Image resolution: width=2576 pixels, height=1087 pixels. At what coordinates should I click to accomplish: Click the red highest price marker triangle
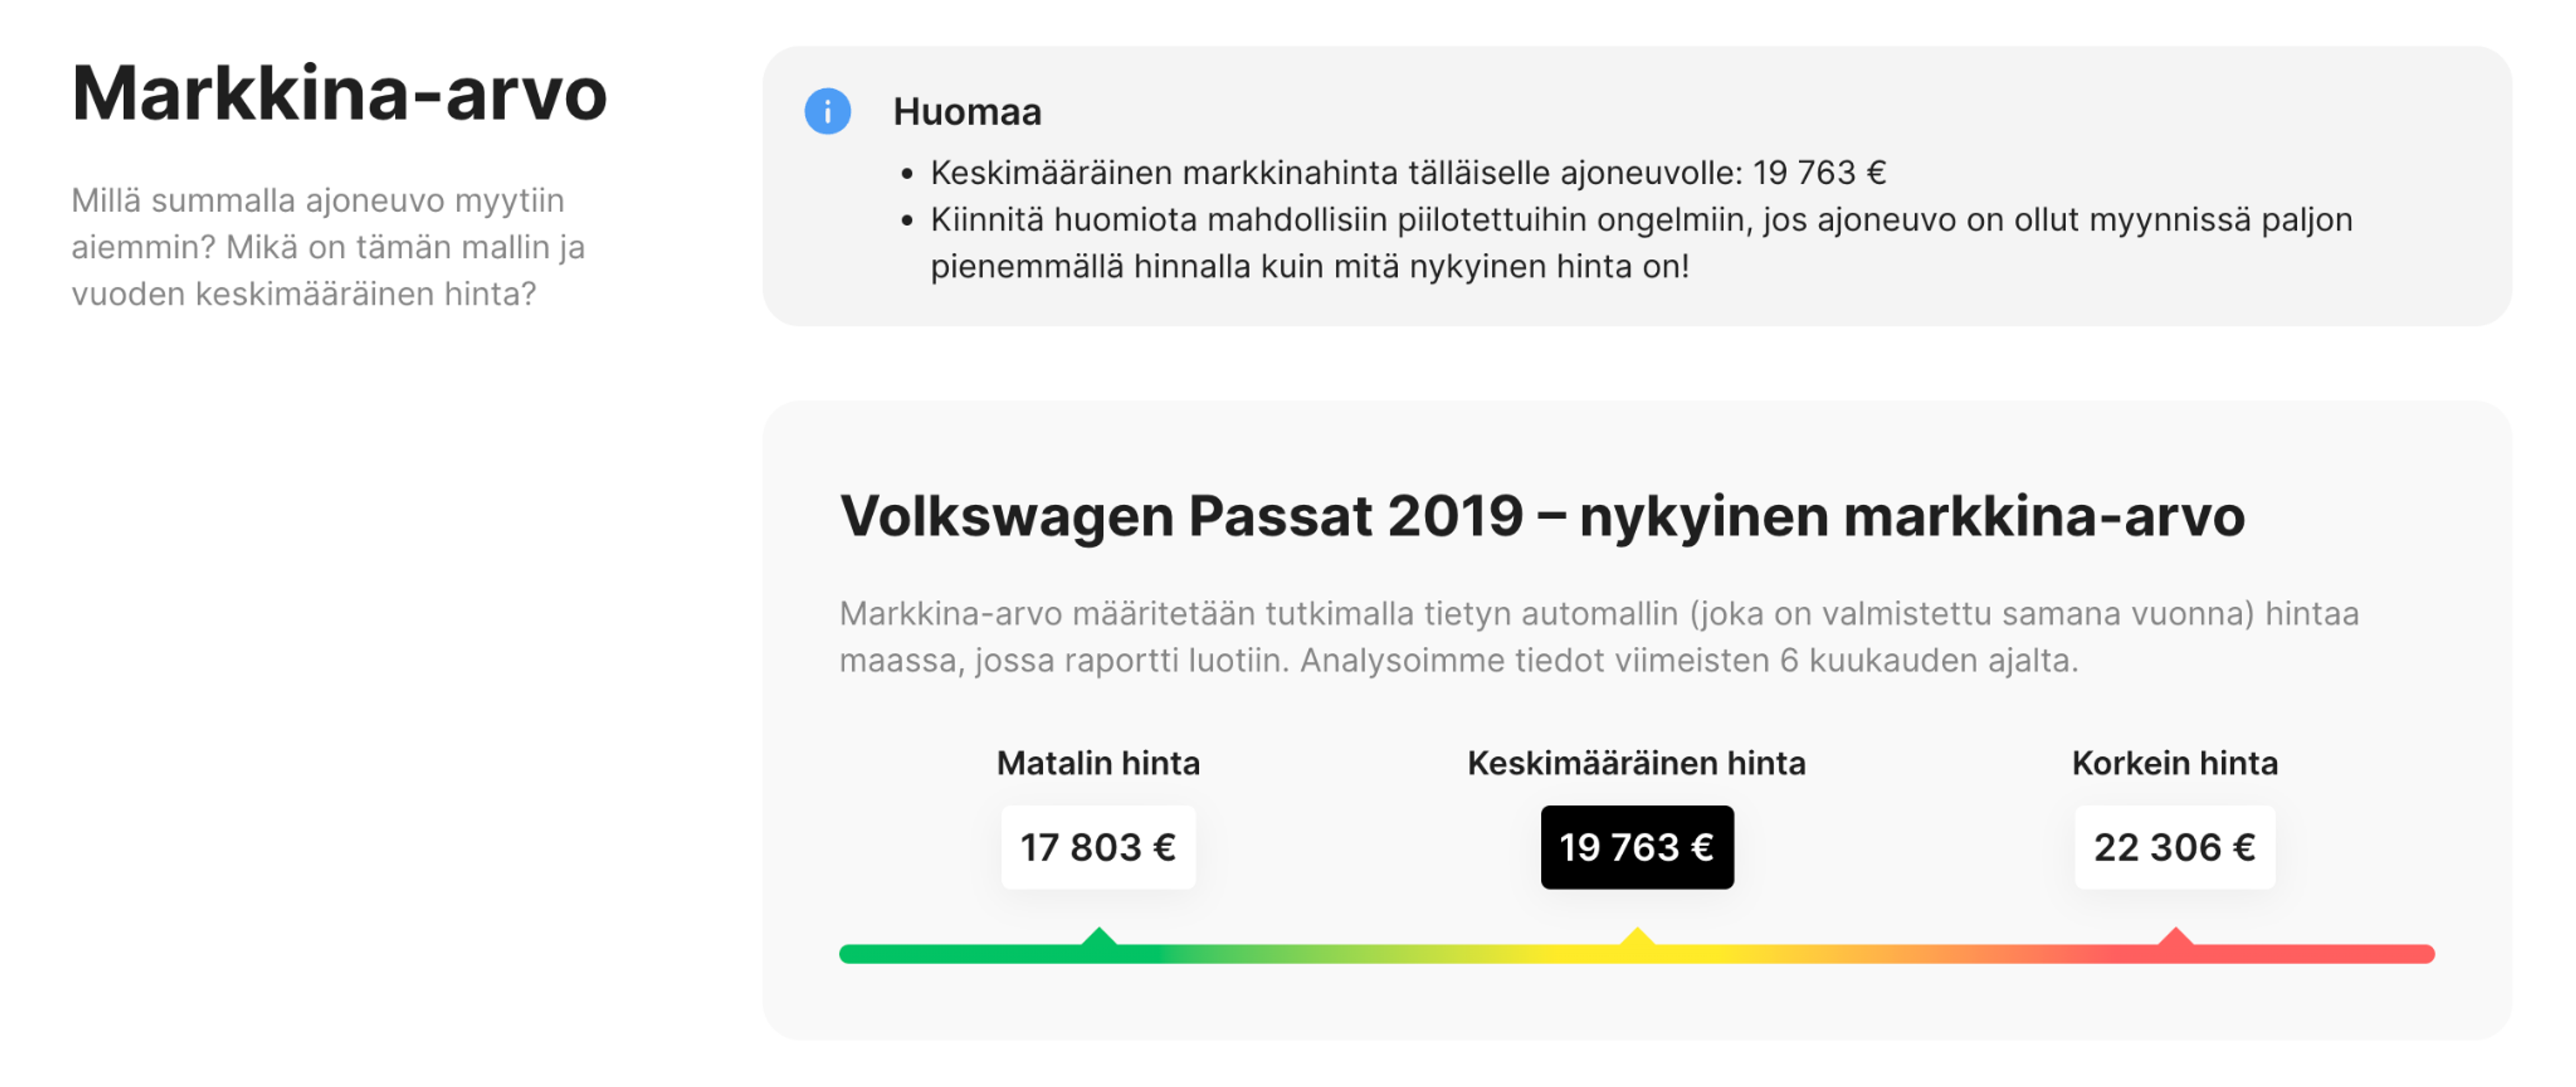click(x=2175, y=936)
